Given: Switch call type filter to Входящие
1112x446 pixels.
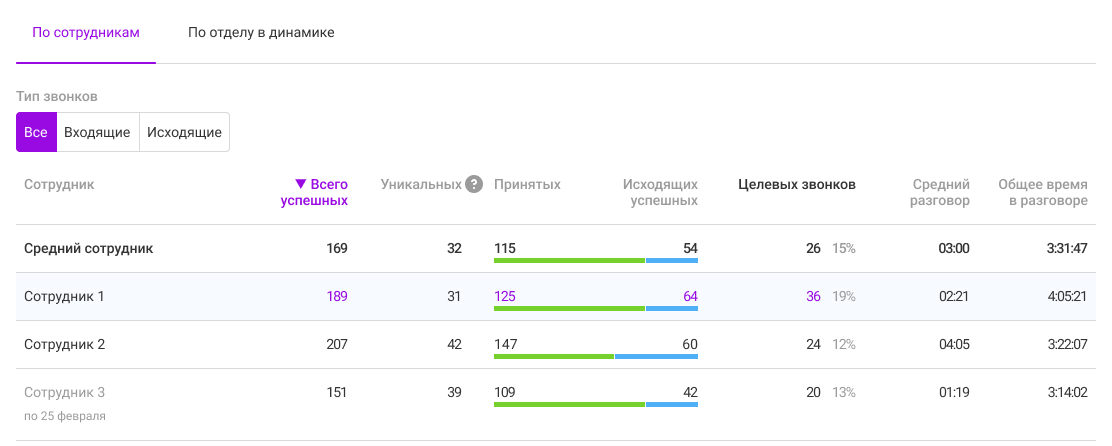Looking at the screenshot, I should [97, 132].
